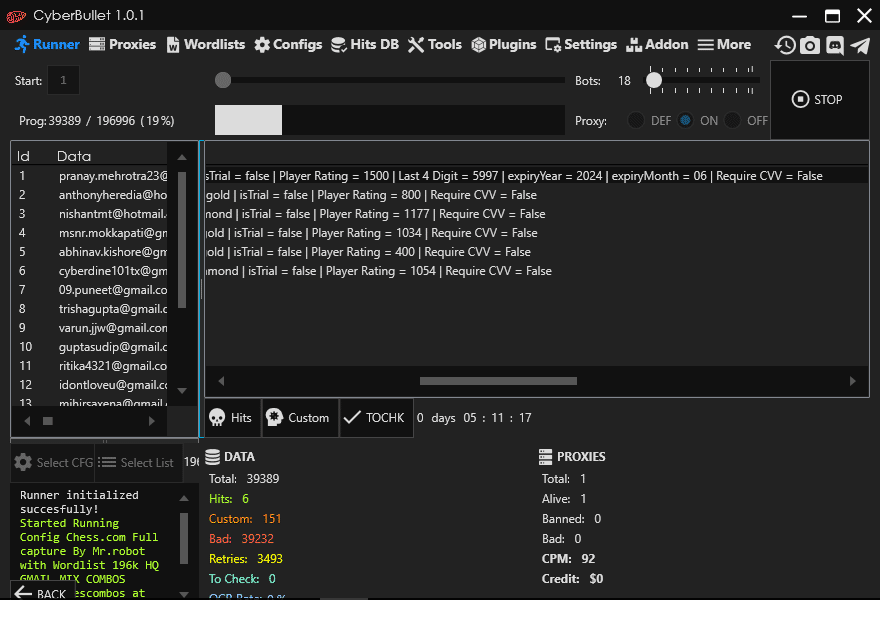
Task: Click the BACK arrow button
Action: pos(41,592)
